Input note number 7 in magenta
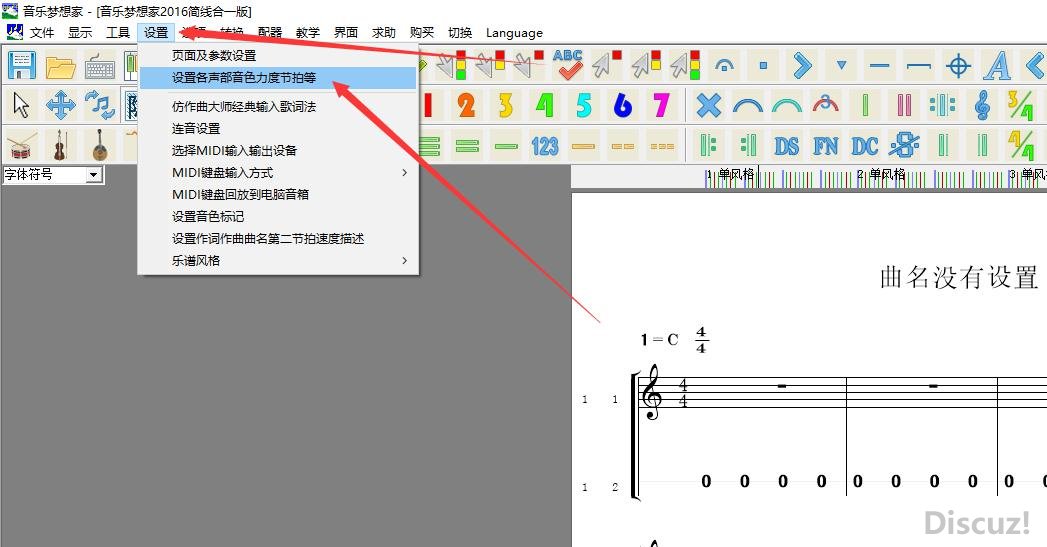The height and width of the screenshot is (547, 1047). click(x=662, y=106)
